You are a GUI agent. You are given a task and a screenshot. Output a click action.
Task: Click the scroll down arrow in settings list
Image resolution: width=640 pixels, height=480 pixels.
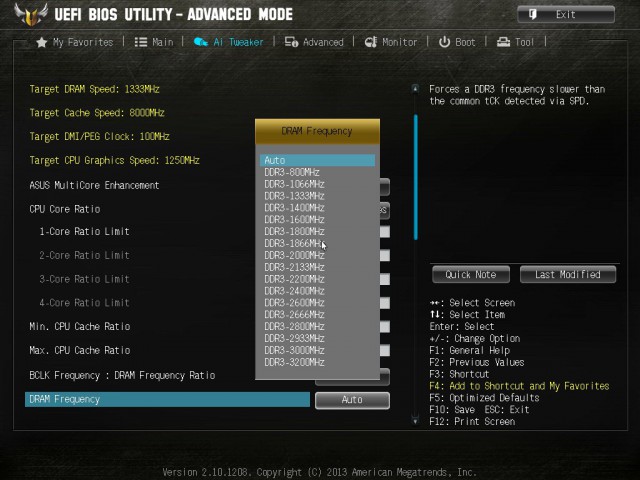click(x=415, y=421)
